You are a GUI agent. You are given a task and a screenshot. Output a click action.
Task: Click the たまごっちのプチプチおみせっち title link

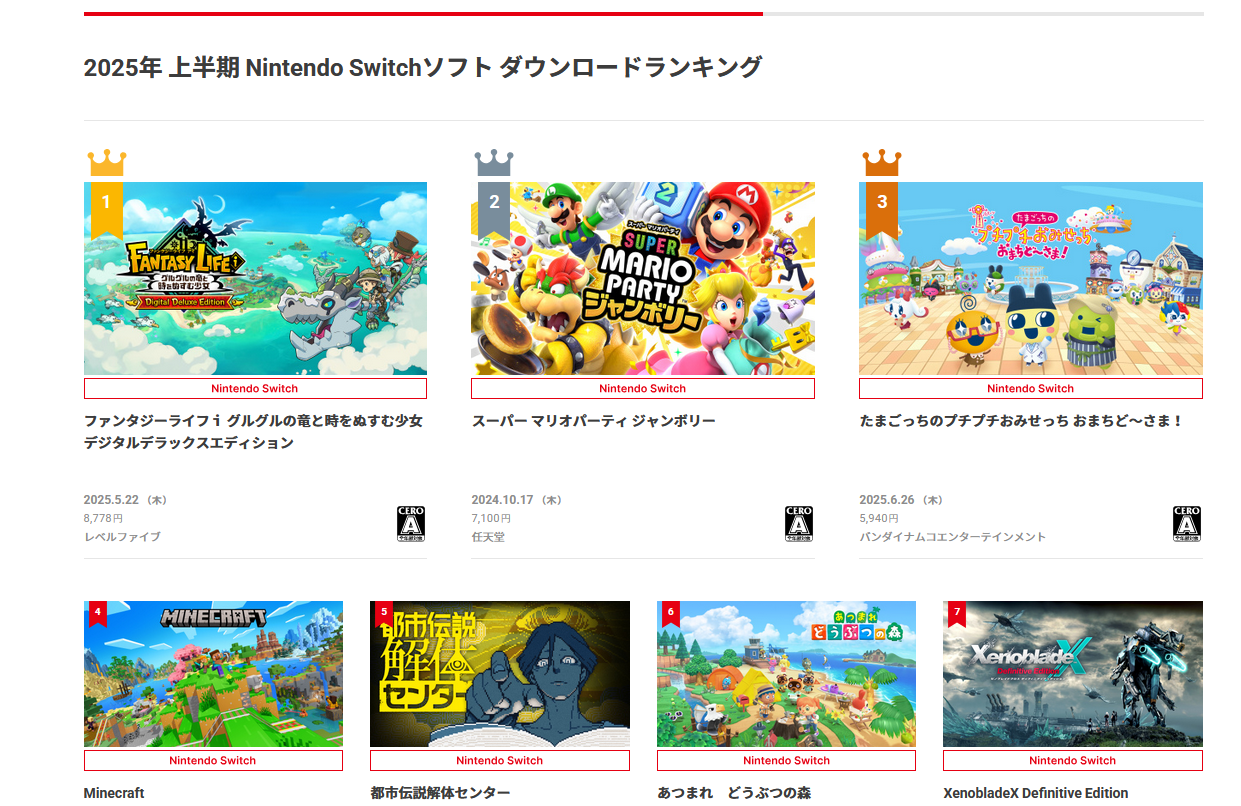[x=1021, y=421]
